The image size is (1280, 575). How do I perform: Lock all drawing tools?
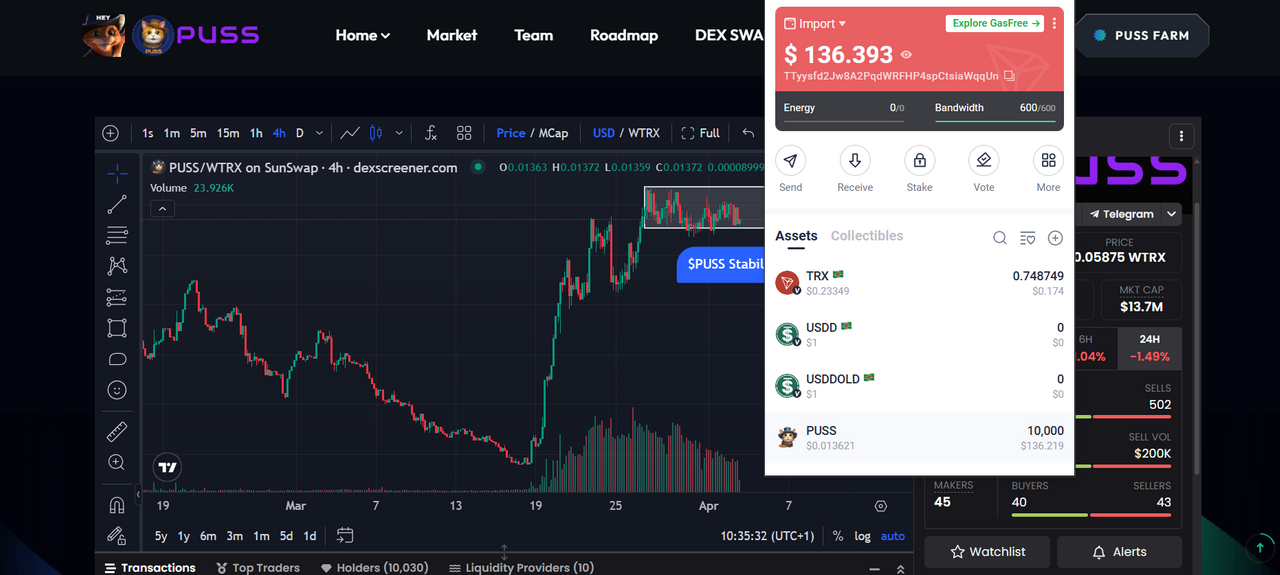tap(117, 535)
